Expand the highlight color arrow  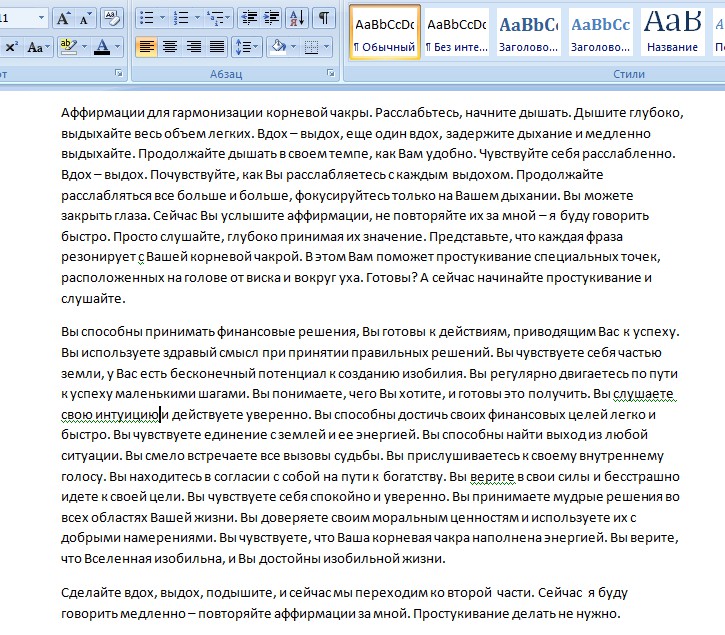click(x=84, y=47)
